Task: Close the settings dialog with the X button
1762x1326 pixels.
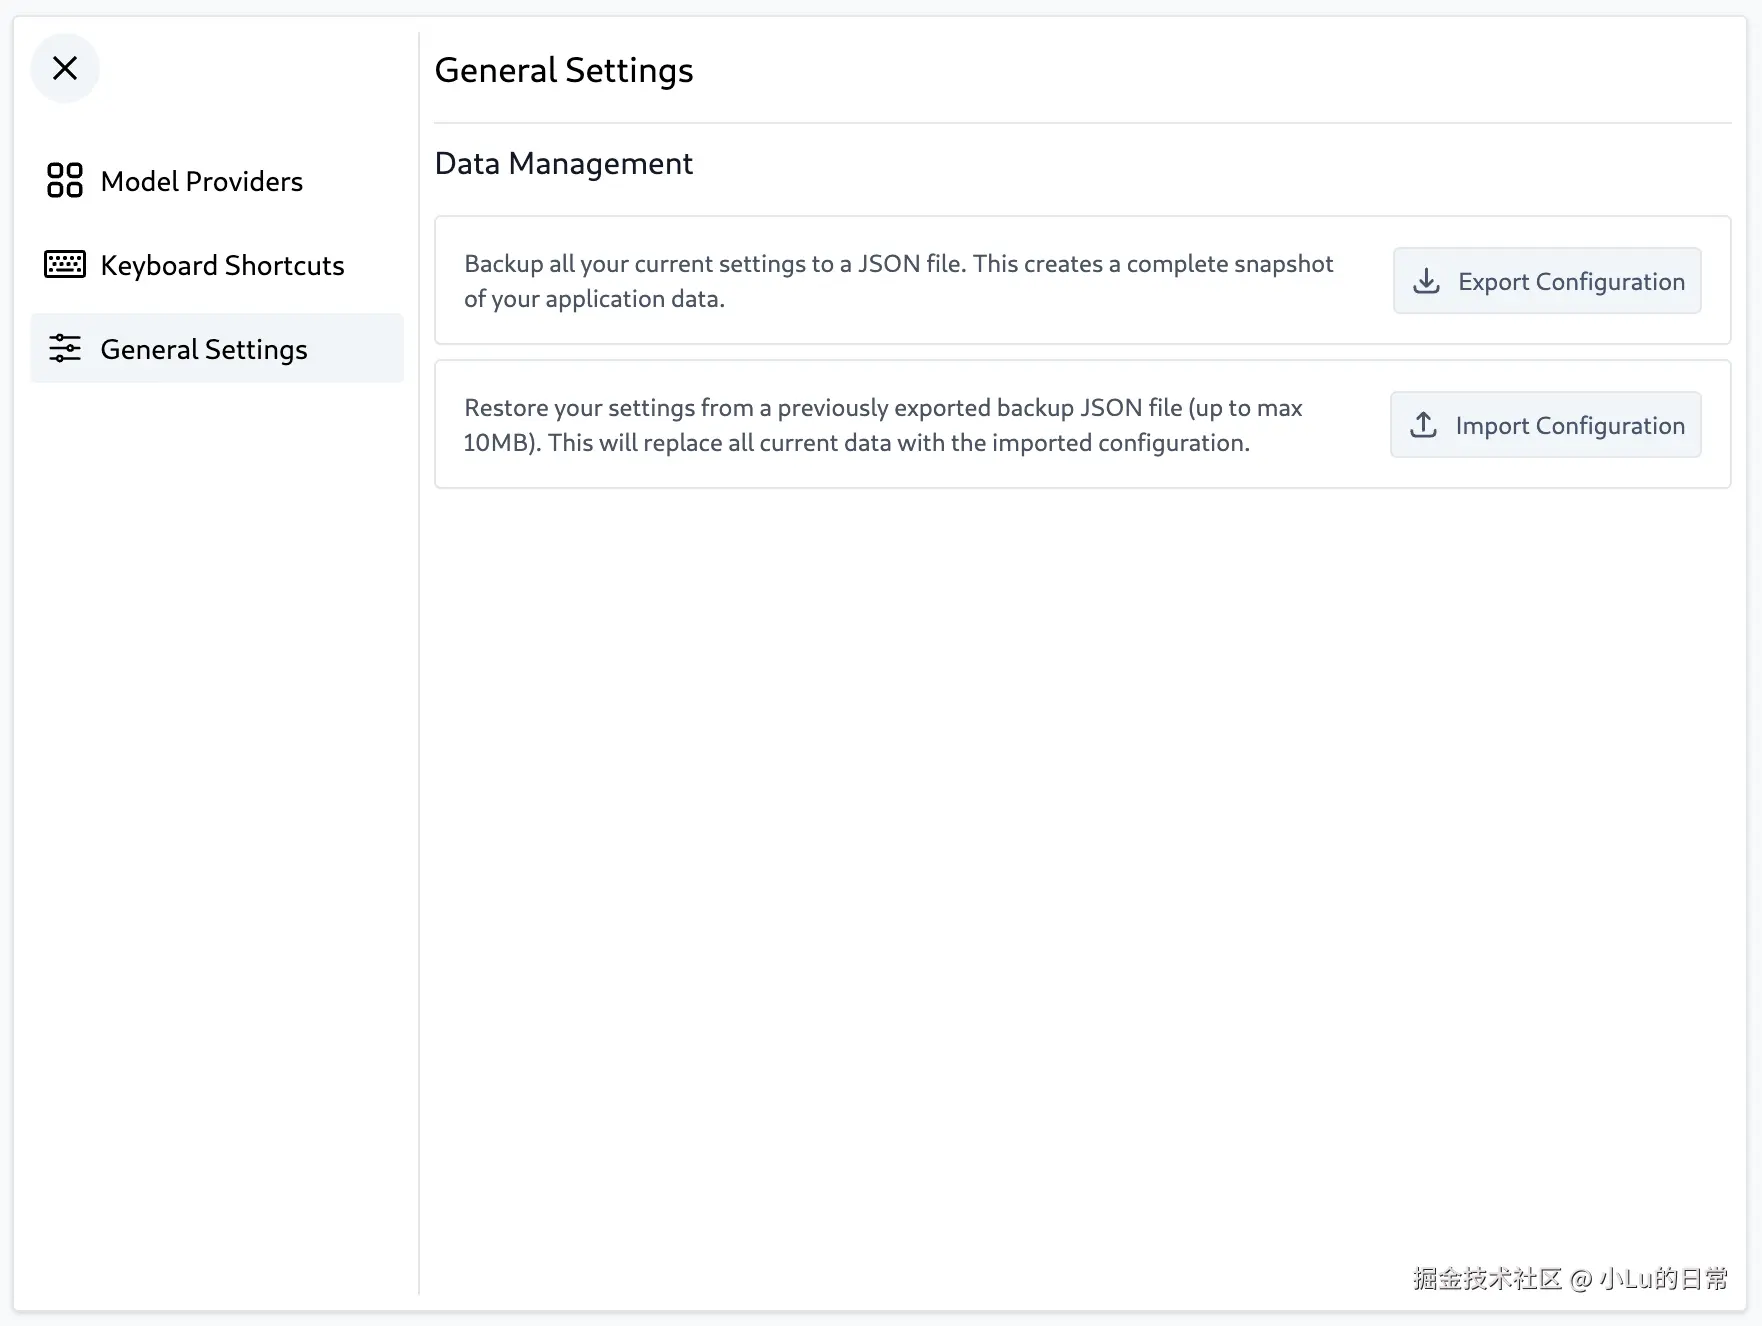Action: 65,68
